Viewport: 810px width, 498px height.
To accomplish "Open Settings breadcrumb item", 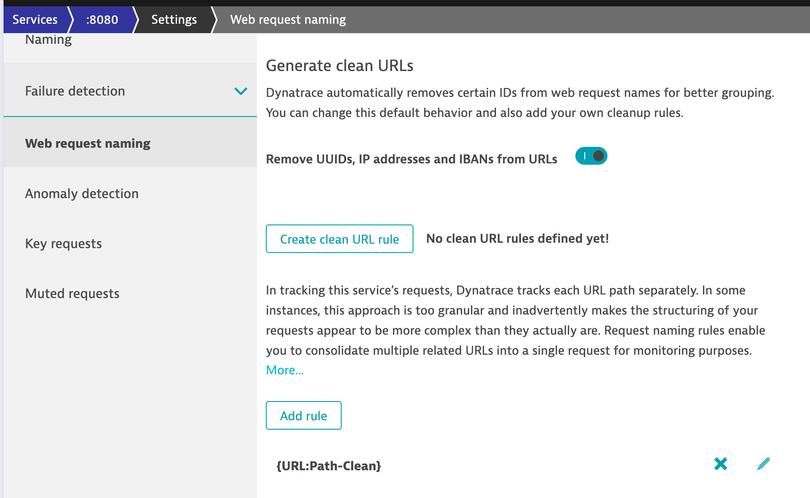I will tap(174, 20).
